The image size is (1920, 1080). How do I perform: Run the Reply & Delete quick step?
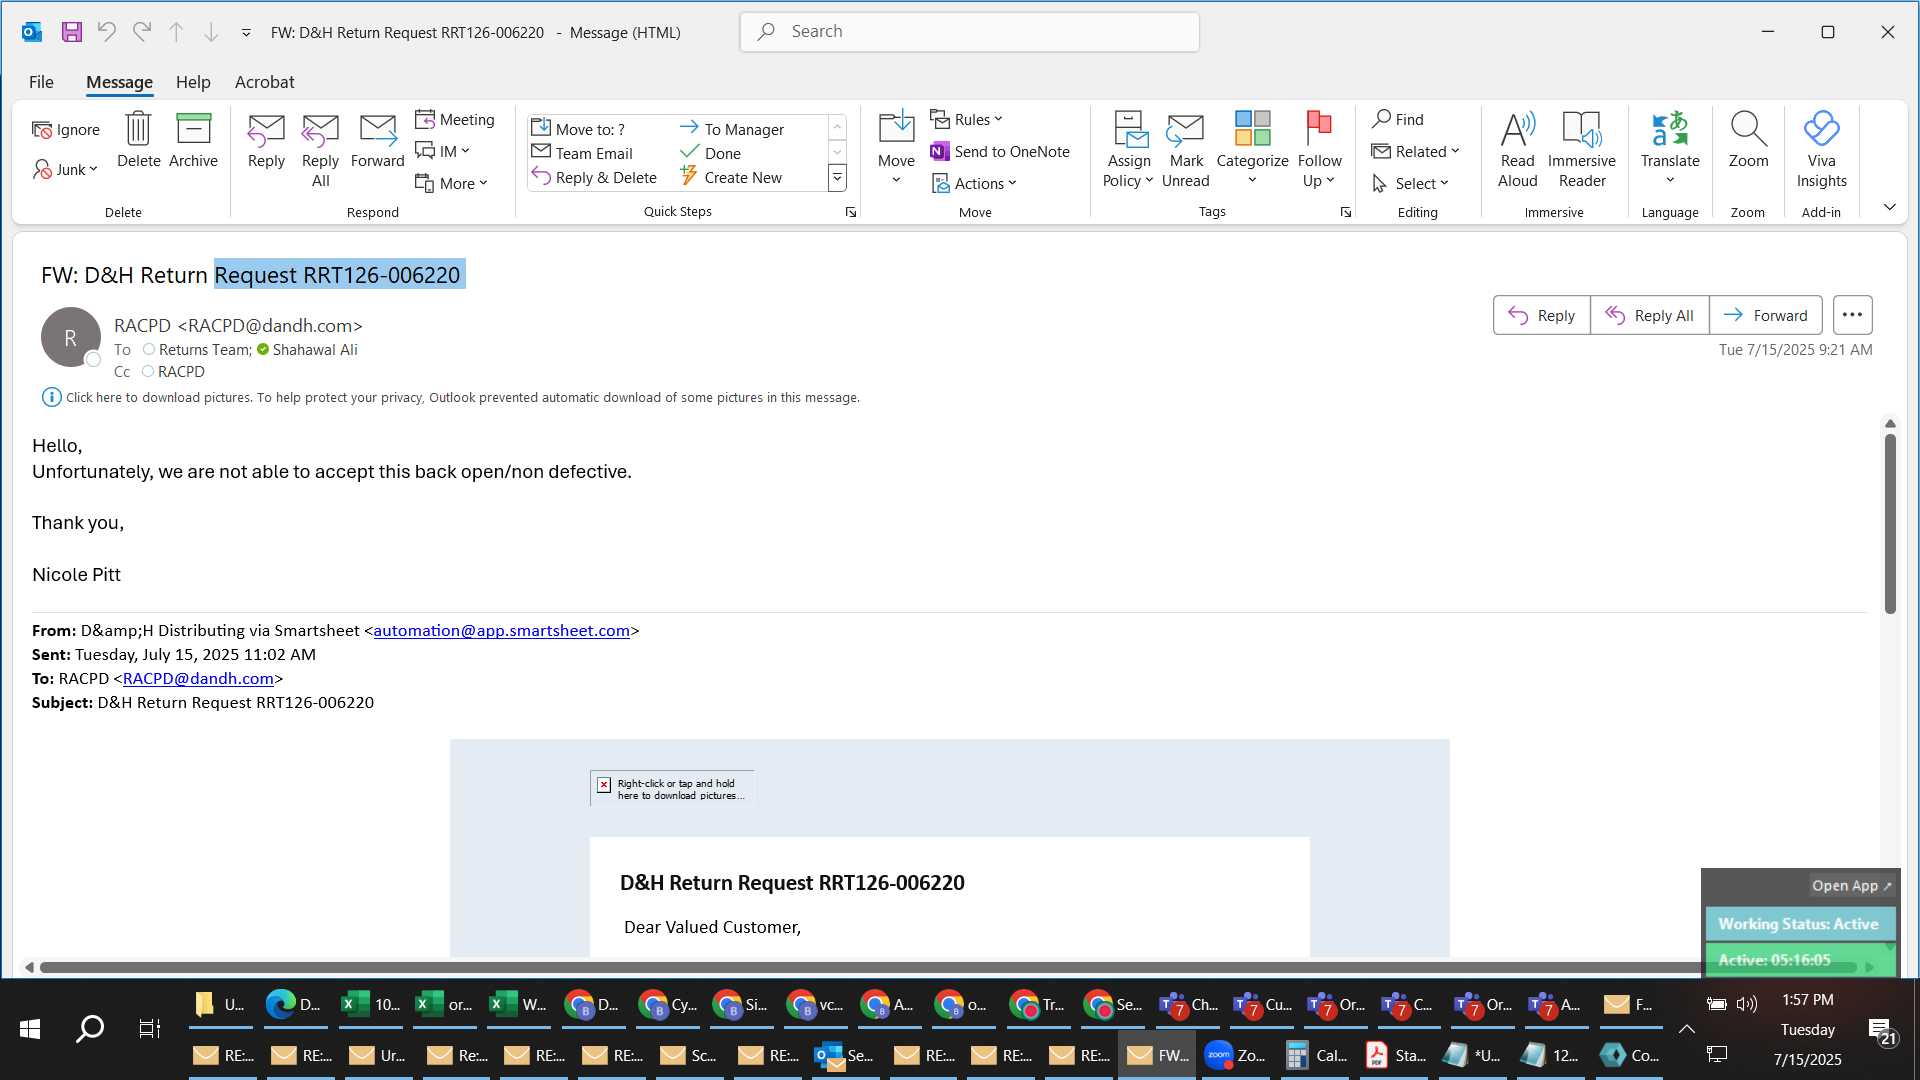point(594,177)
